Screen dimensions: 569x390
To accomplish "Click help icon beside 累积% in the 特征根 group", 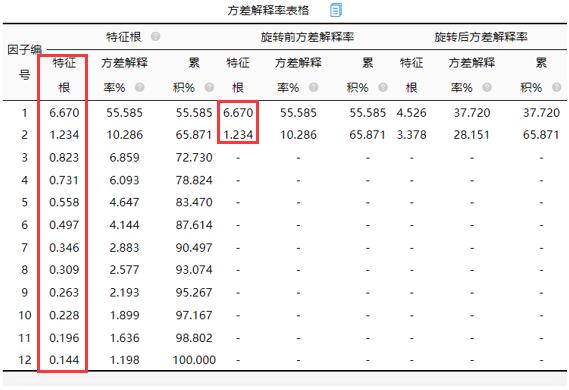I will point(209,87).
